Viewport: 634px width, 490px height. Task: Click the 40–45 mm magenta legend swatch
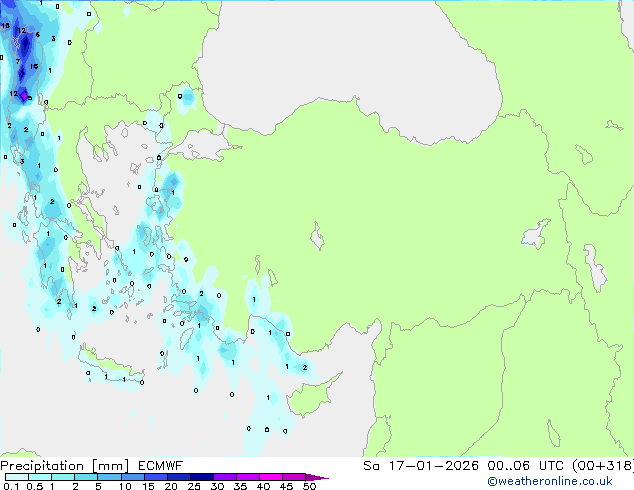[x=271, y=477]
